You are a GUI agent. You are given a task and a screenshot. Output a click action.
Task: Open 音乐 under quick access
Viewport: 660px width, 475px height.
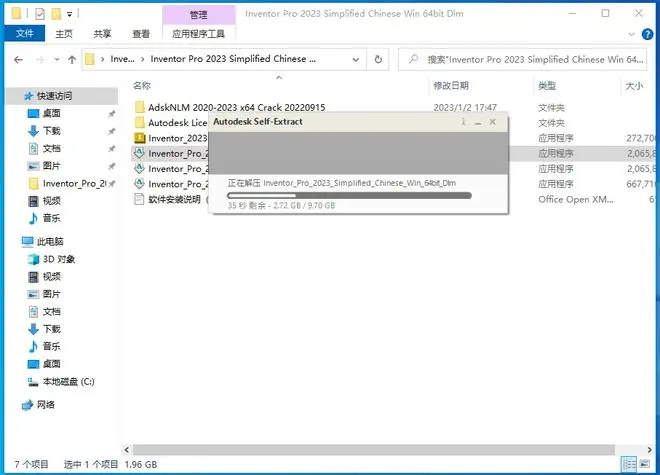point(51,218)
